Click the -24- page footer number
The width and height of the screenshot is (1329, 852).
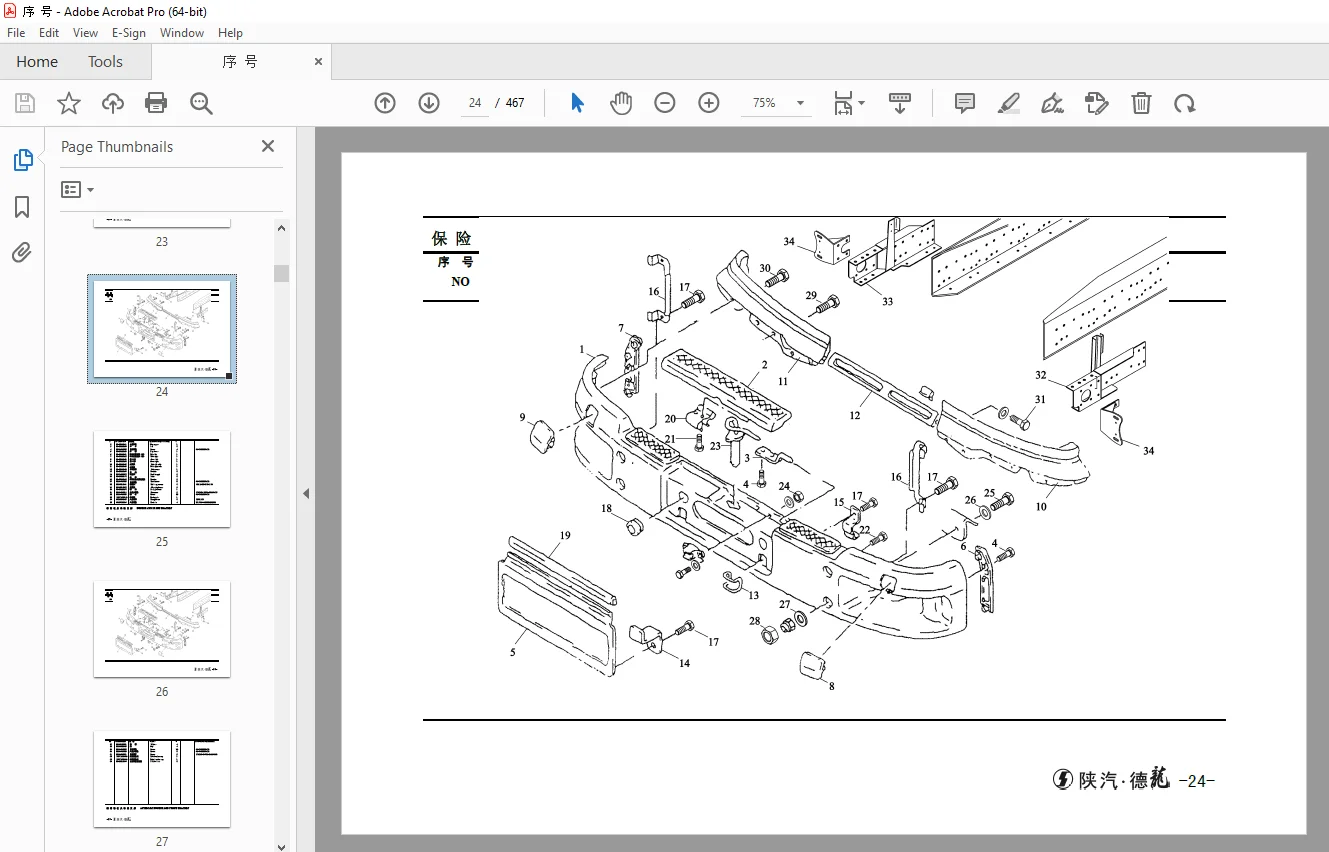point(1197,781)
